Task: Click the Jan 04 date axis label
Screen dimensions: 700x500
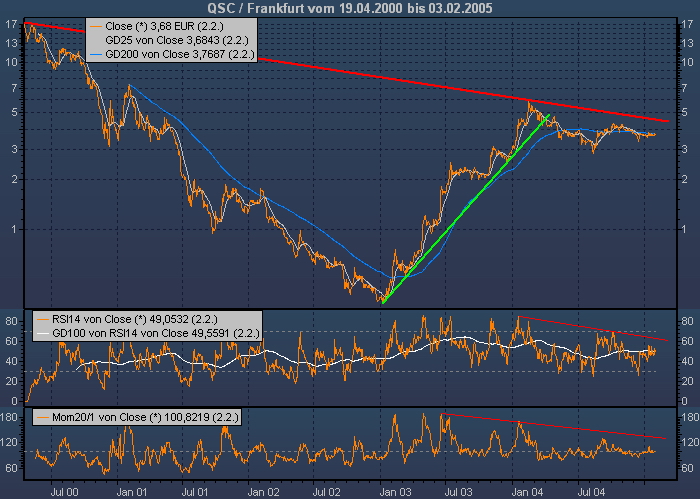Action: [527, 492]
